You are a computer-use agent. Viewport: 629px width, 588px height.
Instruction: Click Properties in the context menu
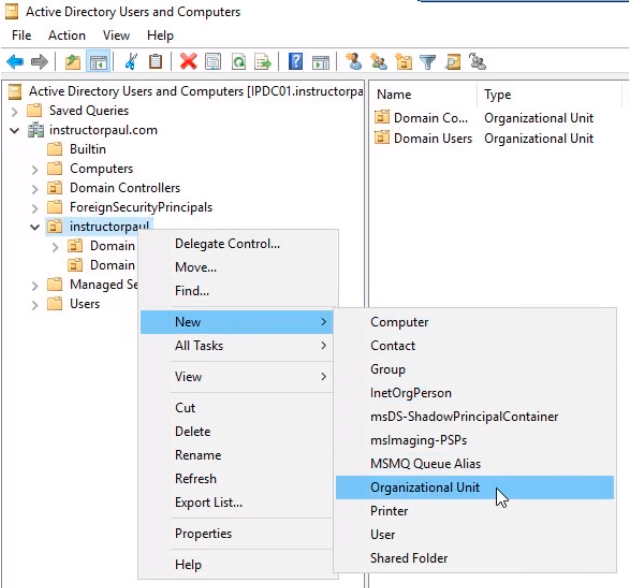coord(203,534)
